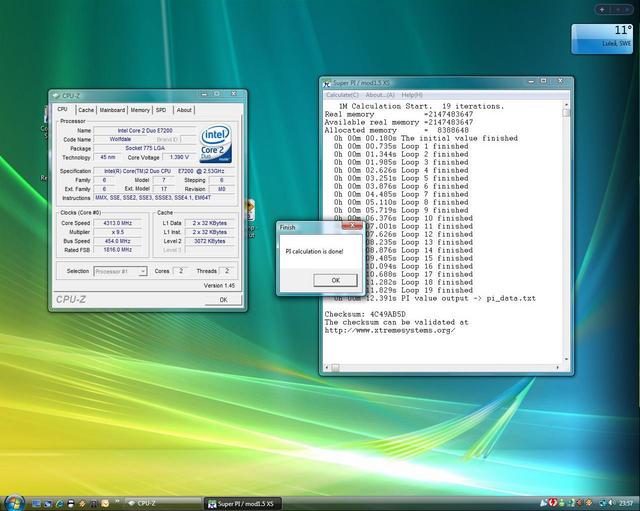640x511 pixels.
Task: Click the L1 Data value '2 x 32 KBytes'
Action: (210, 223)
